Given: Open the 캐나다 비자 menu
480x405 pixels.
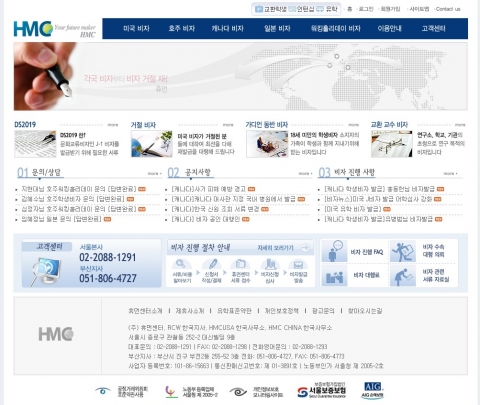Looking at the screenshot, I should (x=228, y=29).
